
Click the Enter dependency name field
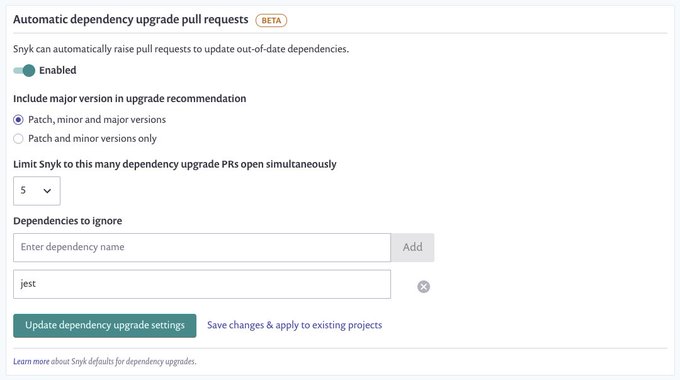click(x=202, y=247)
